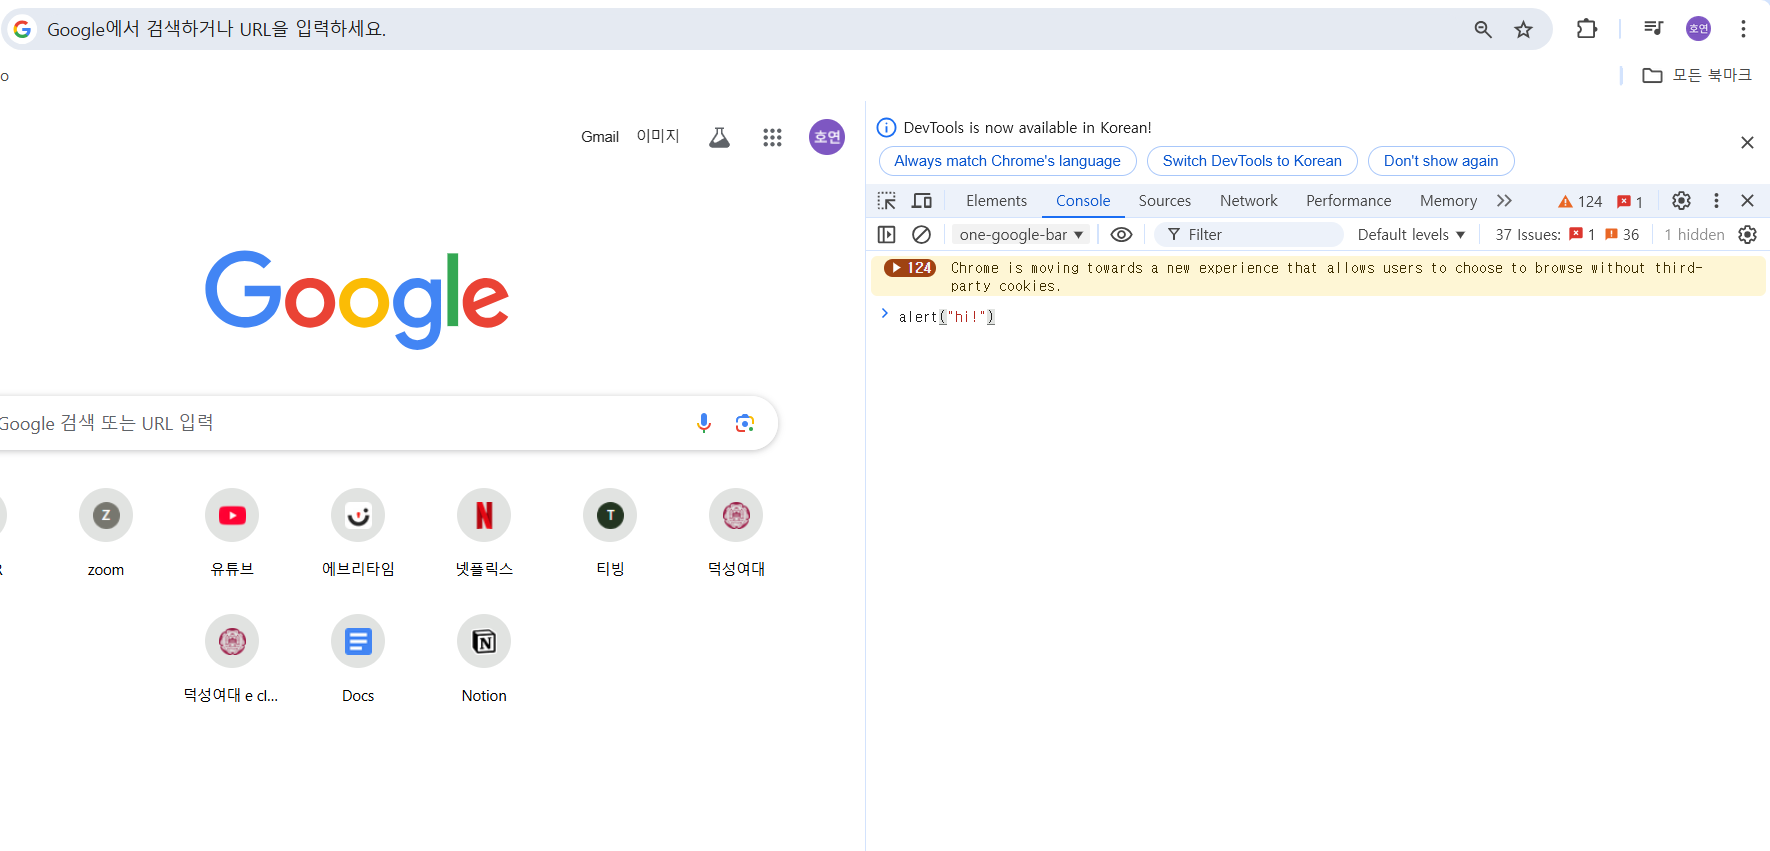Click the 124 warnings counter

pyautogui.click(x=1580, y=201)
